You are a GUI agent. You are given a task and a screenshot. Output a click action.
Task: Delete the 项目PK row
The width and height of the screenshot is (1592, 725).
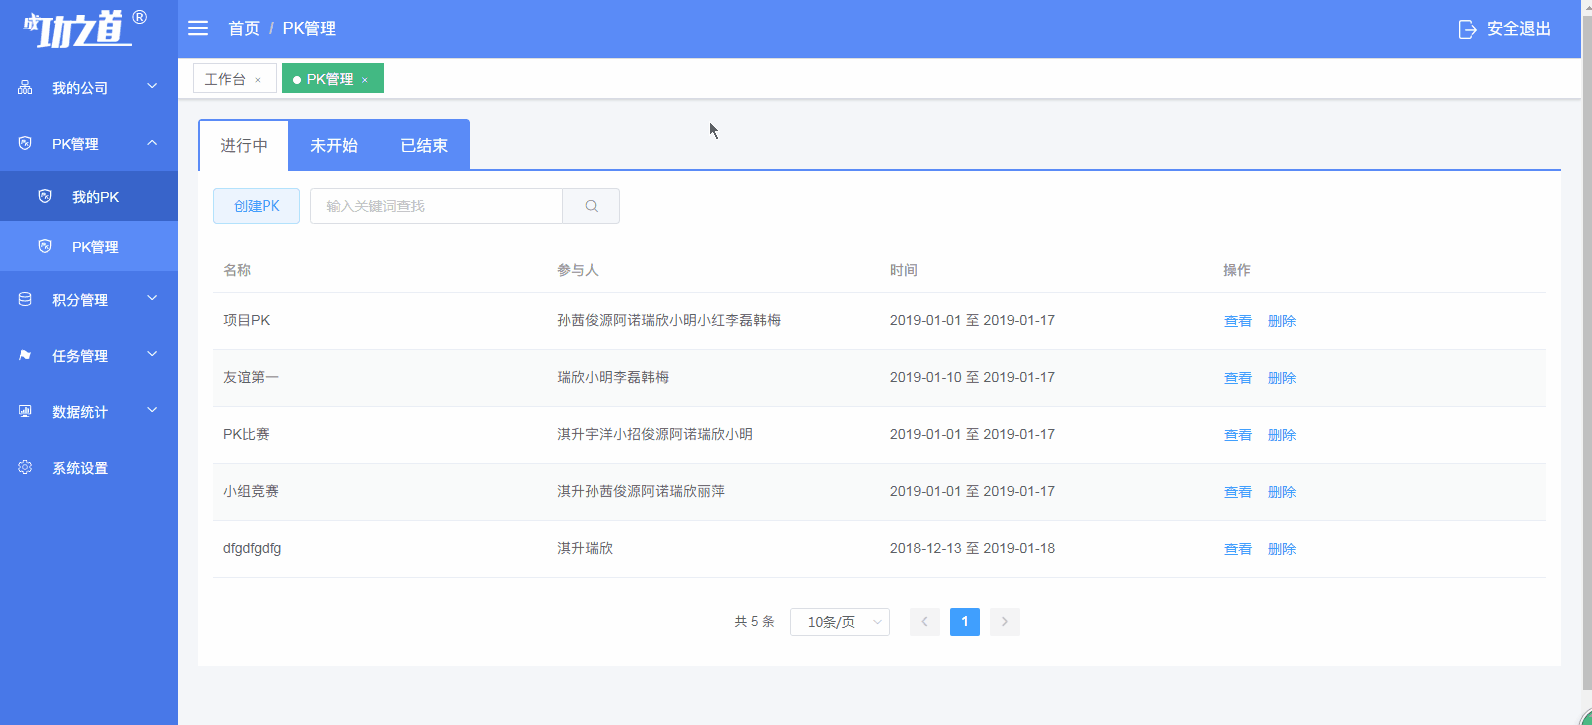click(1282, 321)
